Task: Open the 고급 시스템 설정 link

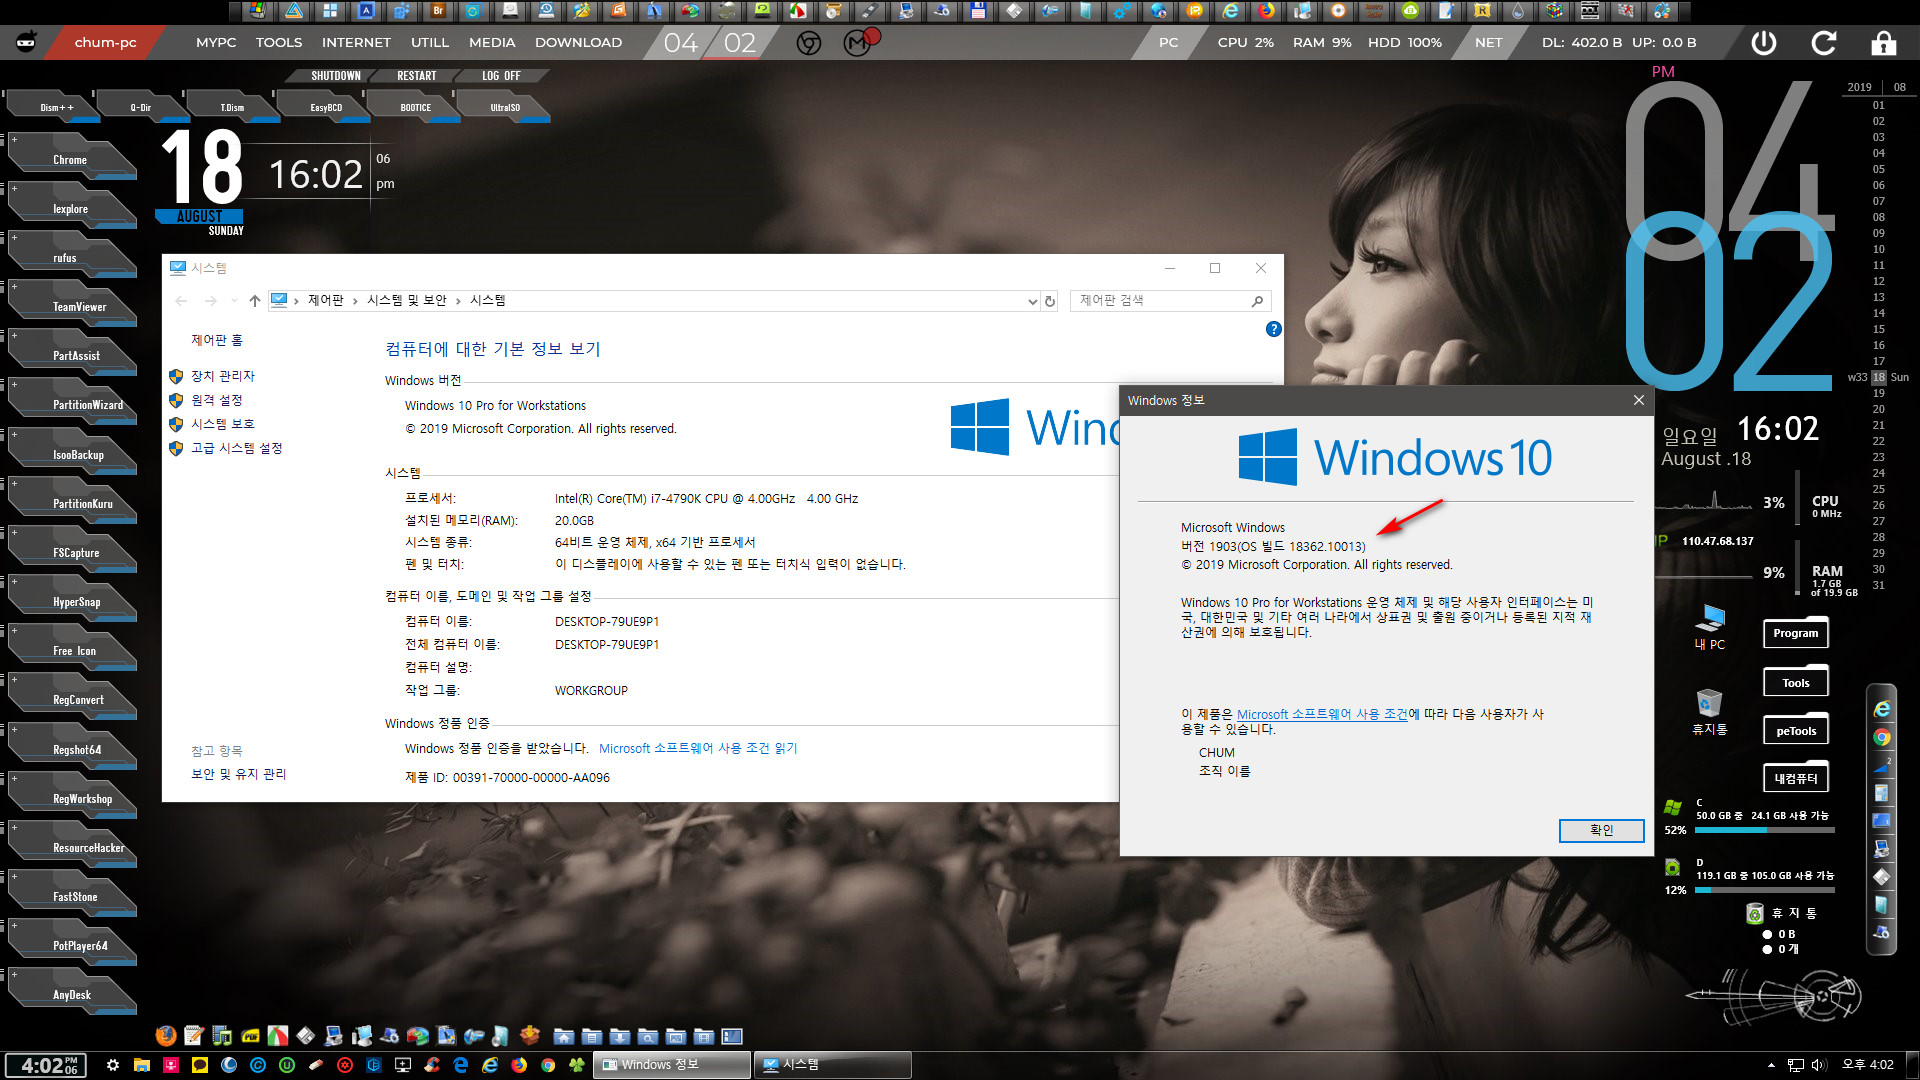Action: click(236, 448)
